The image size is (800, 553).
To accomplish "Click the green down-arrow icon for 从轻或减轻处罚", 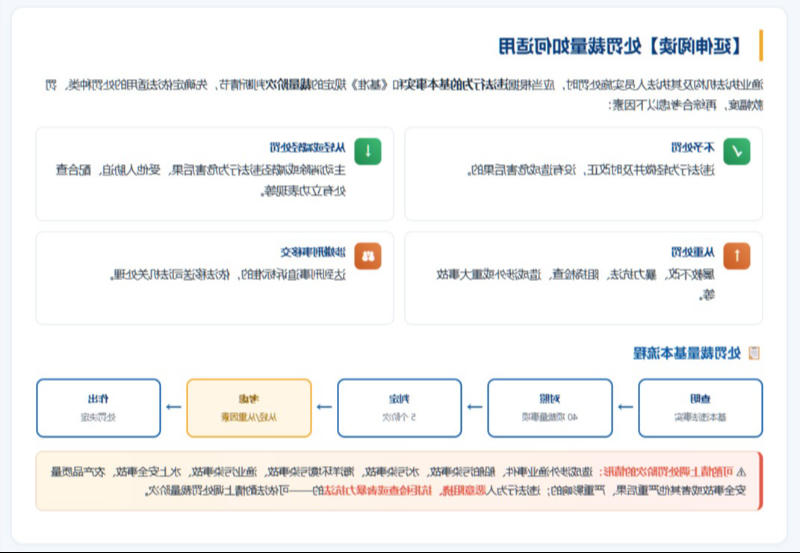I will point(368,152).
